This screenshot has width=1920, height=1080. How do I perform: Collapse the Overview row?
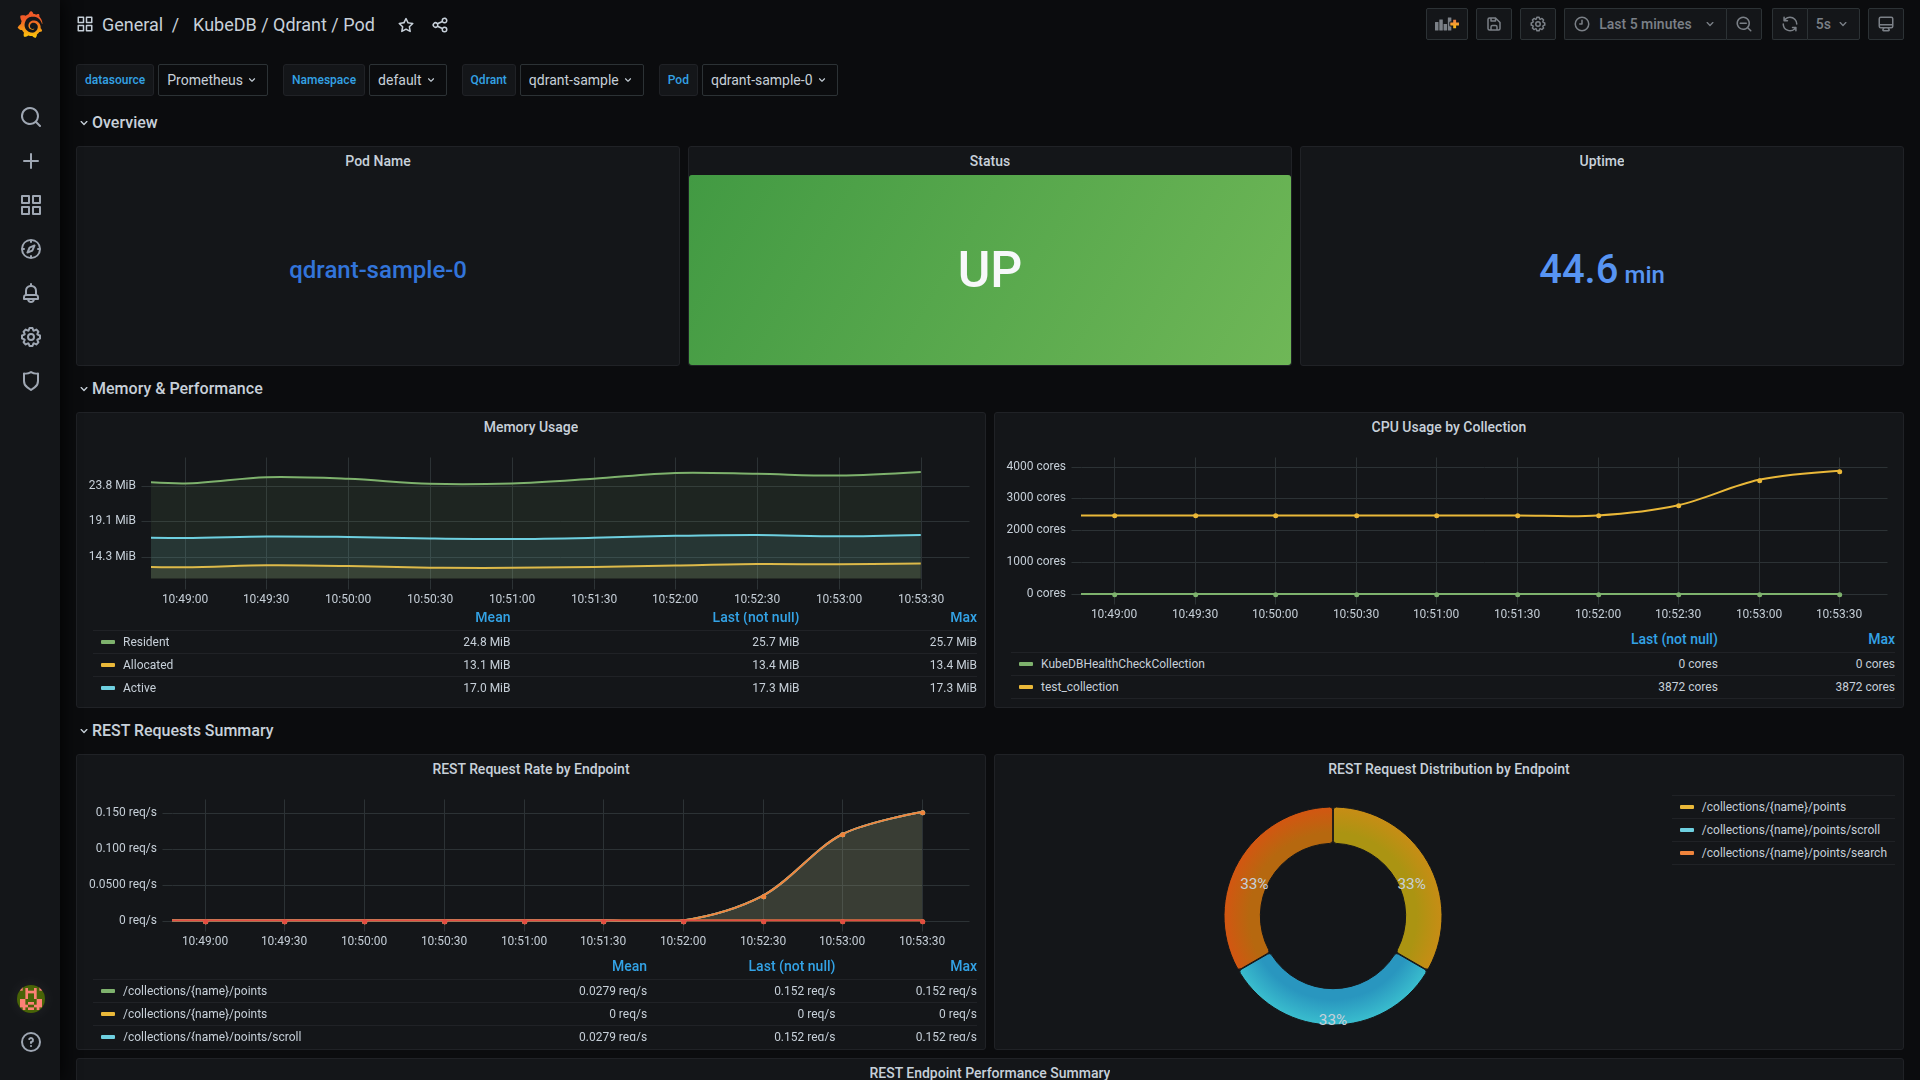click(118, 122)
